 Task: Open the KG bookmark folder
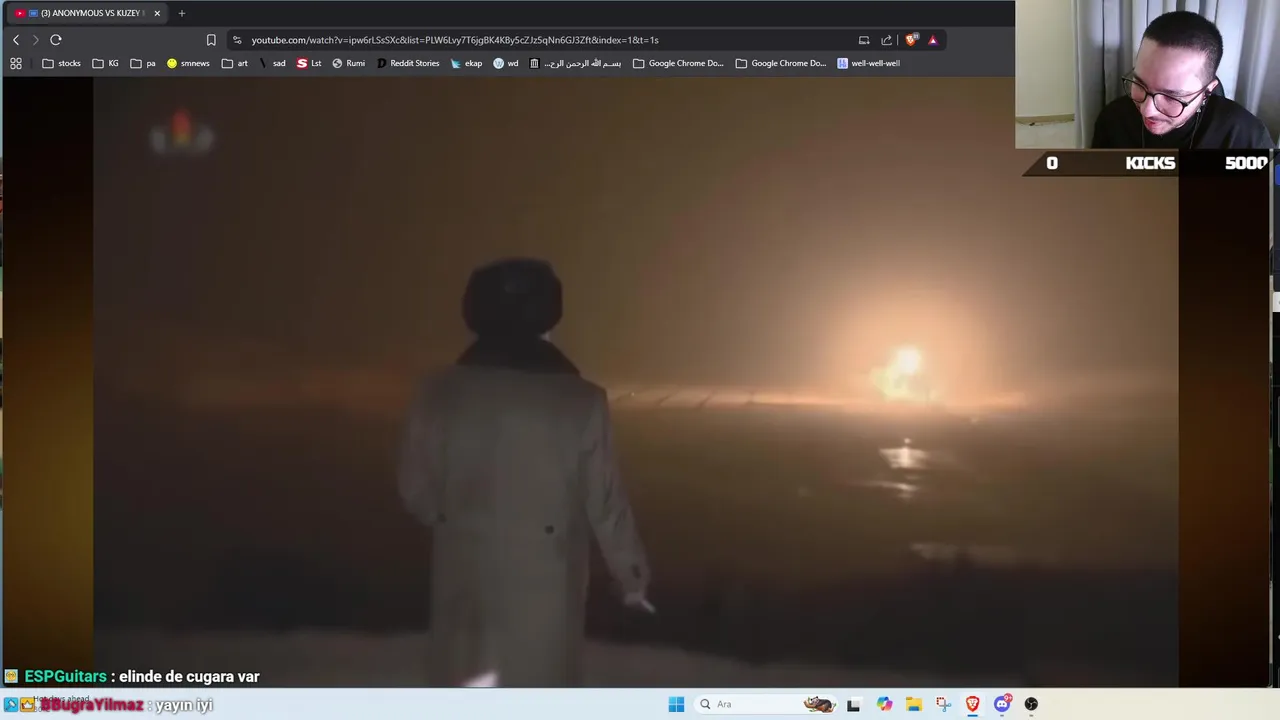pyautogui.click(x=105, y=63)
